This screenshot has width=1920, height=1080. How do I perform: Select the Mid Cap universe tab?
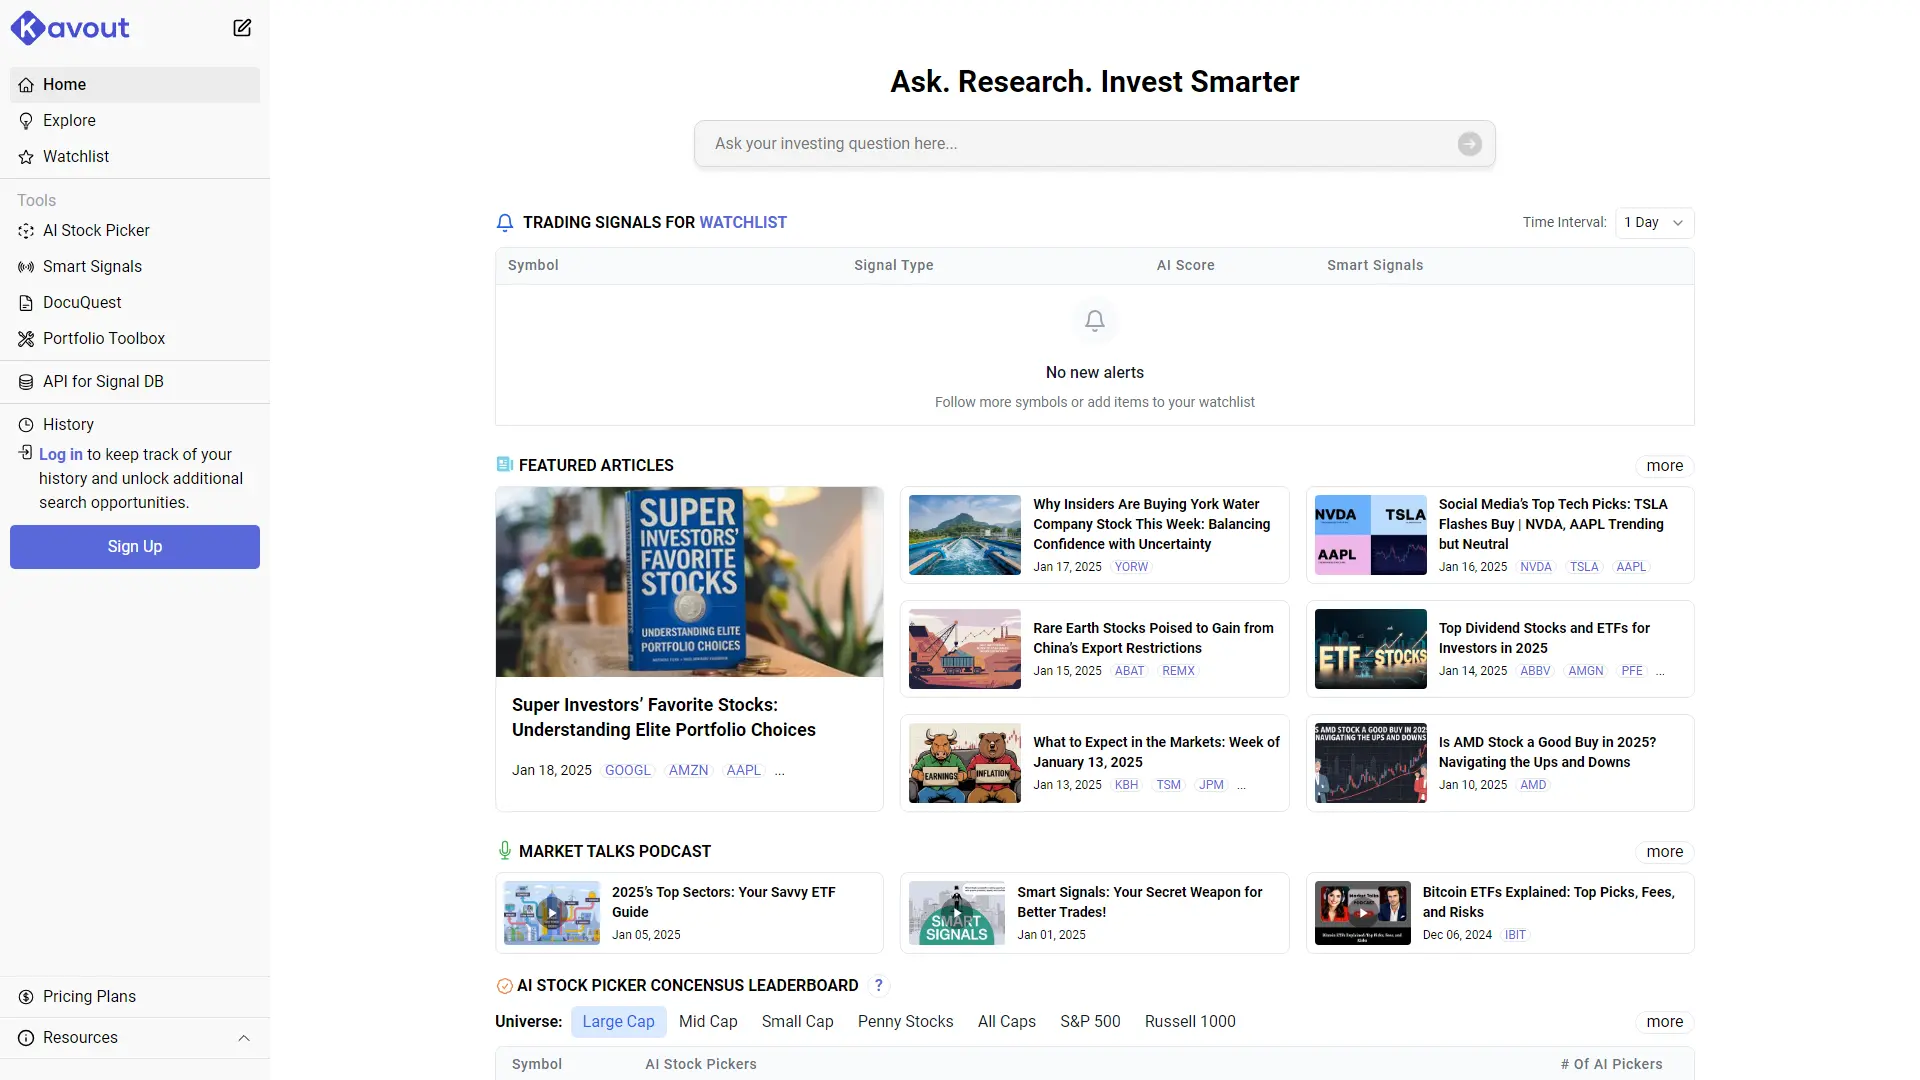tap(708, 1022)
